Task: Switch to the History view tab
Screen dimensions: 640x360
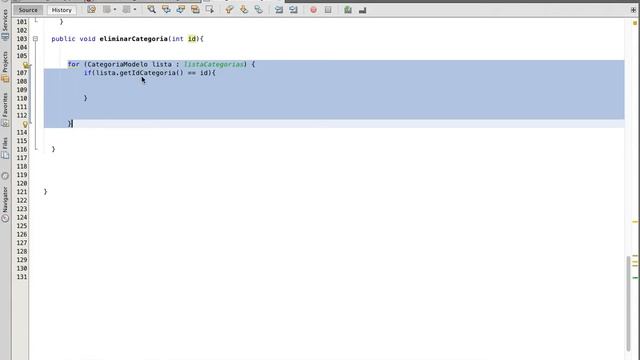Action: 62,10
